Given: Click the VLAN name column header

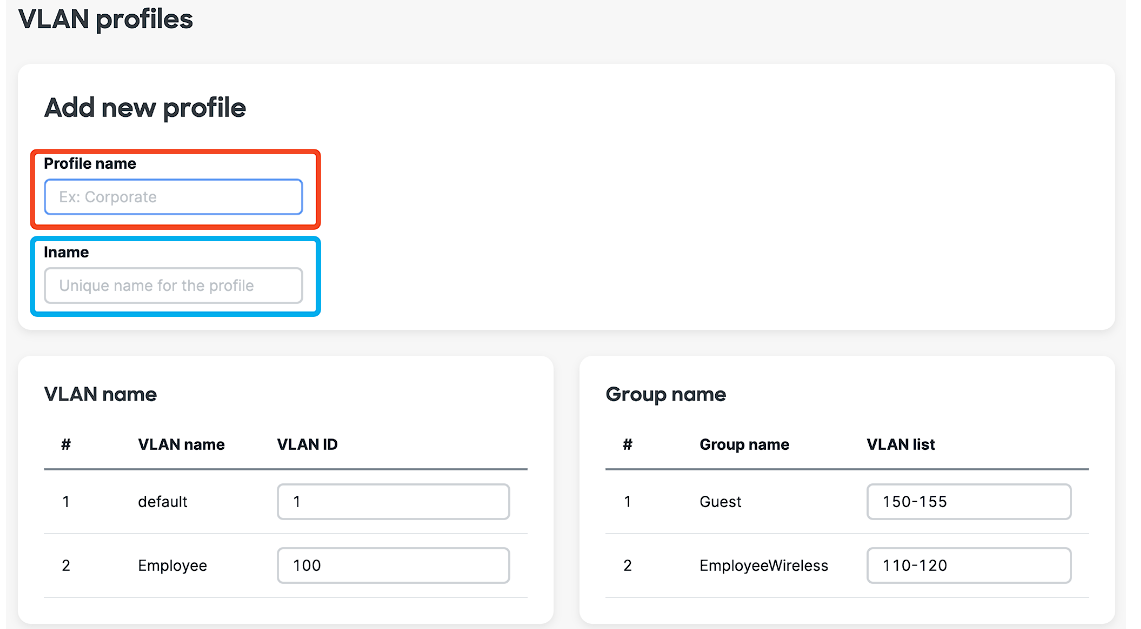Looking at the screenshot, I should click(x=181, y=444).
